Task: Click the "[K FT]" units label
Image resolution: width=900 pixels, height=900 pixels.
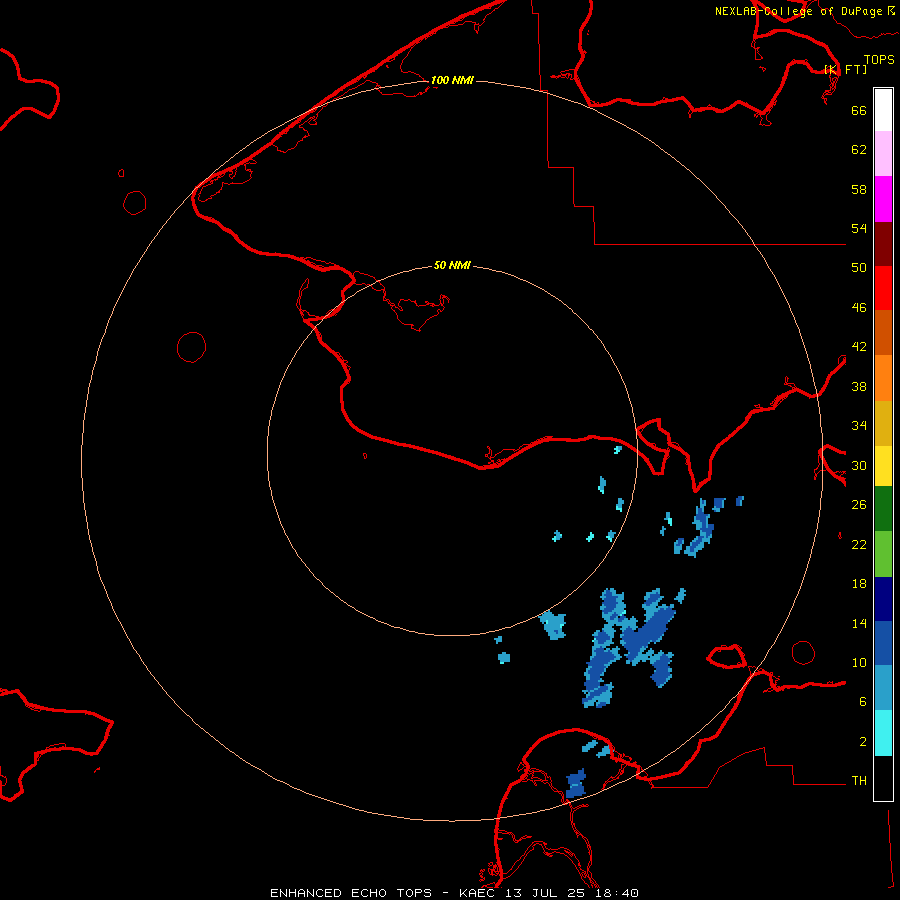Action: pos(845,69)
